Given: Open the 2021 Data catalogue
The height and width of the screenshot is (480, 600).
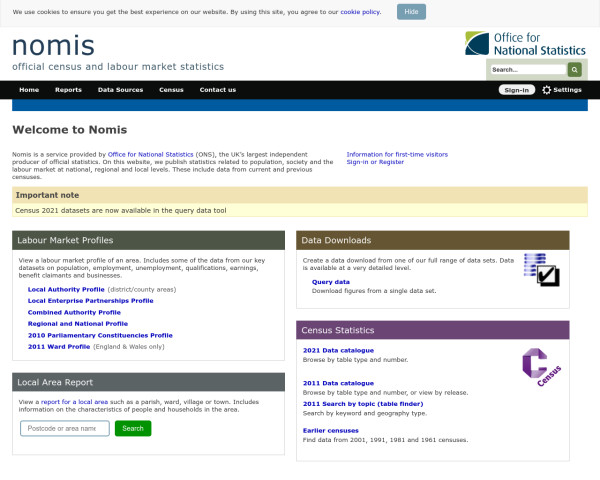Looking at the screenshot, I should (x=338, y=351).
